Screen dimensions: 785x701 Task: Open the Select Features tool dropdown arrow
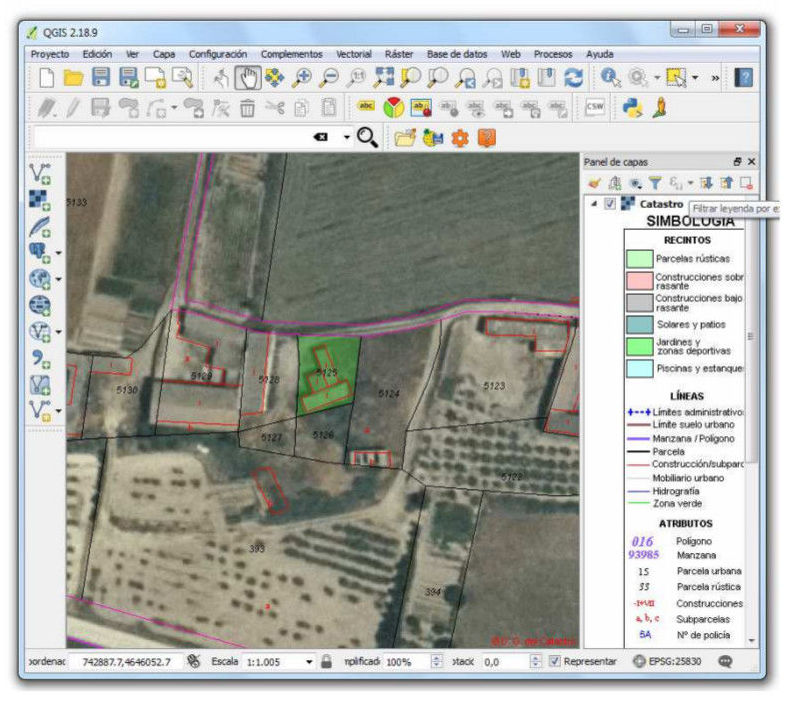695,78
